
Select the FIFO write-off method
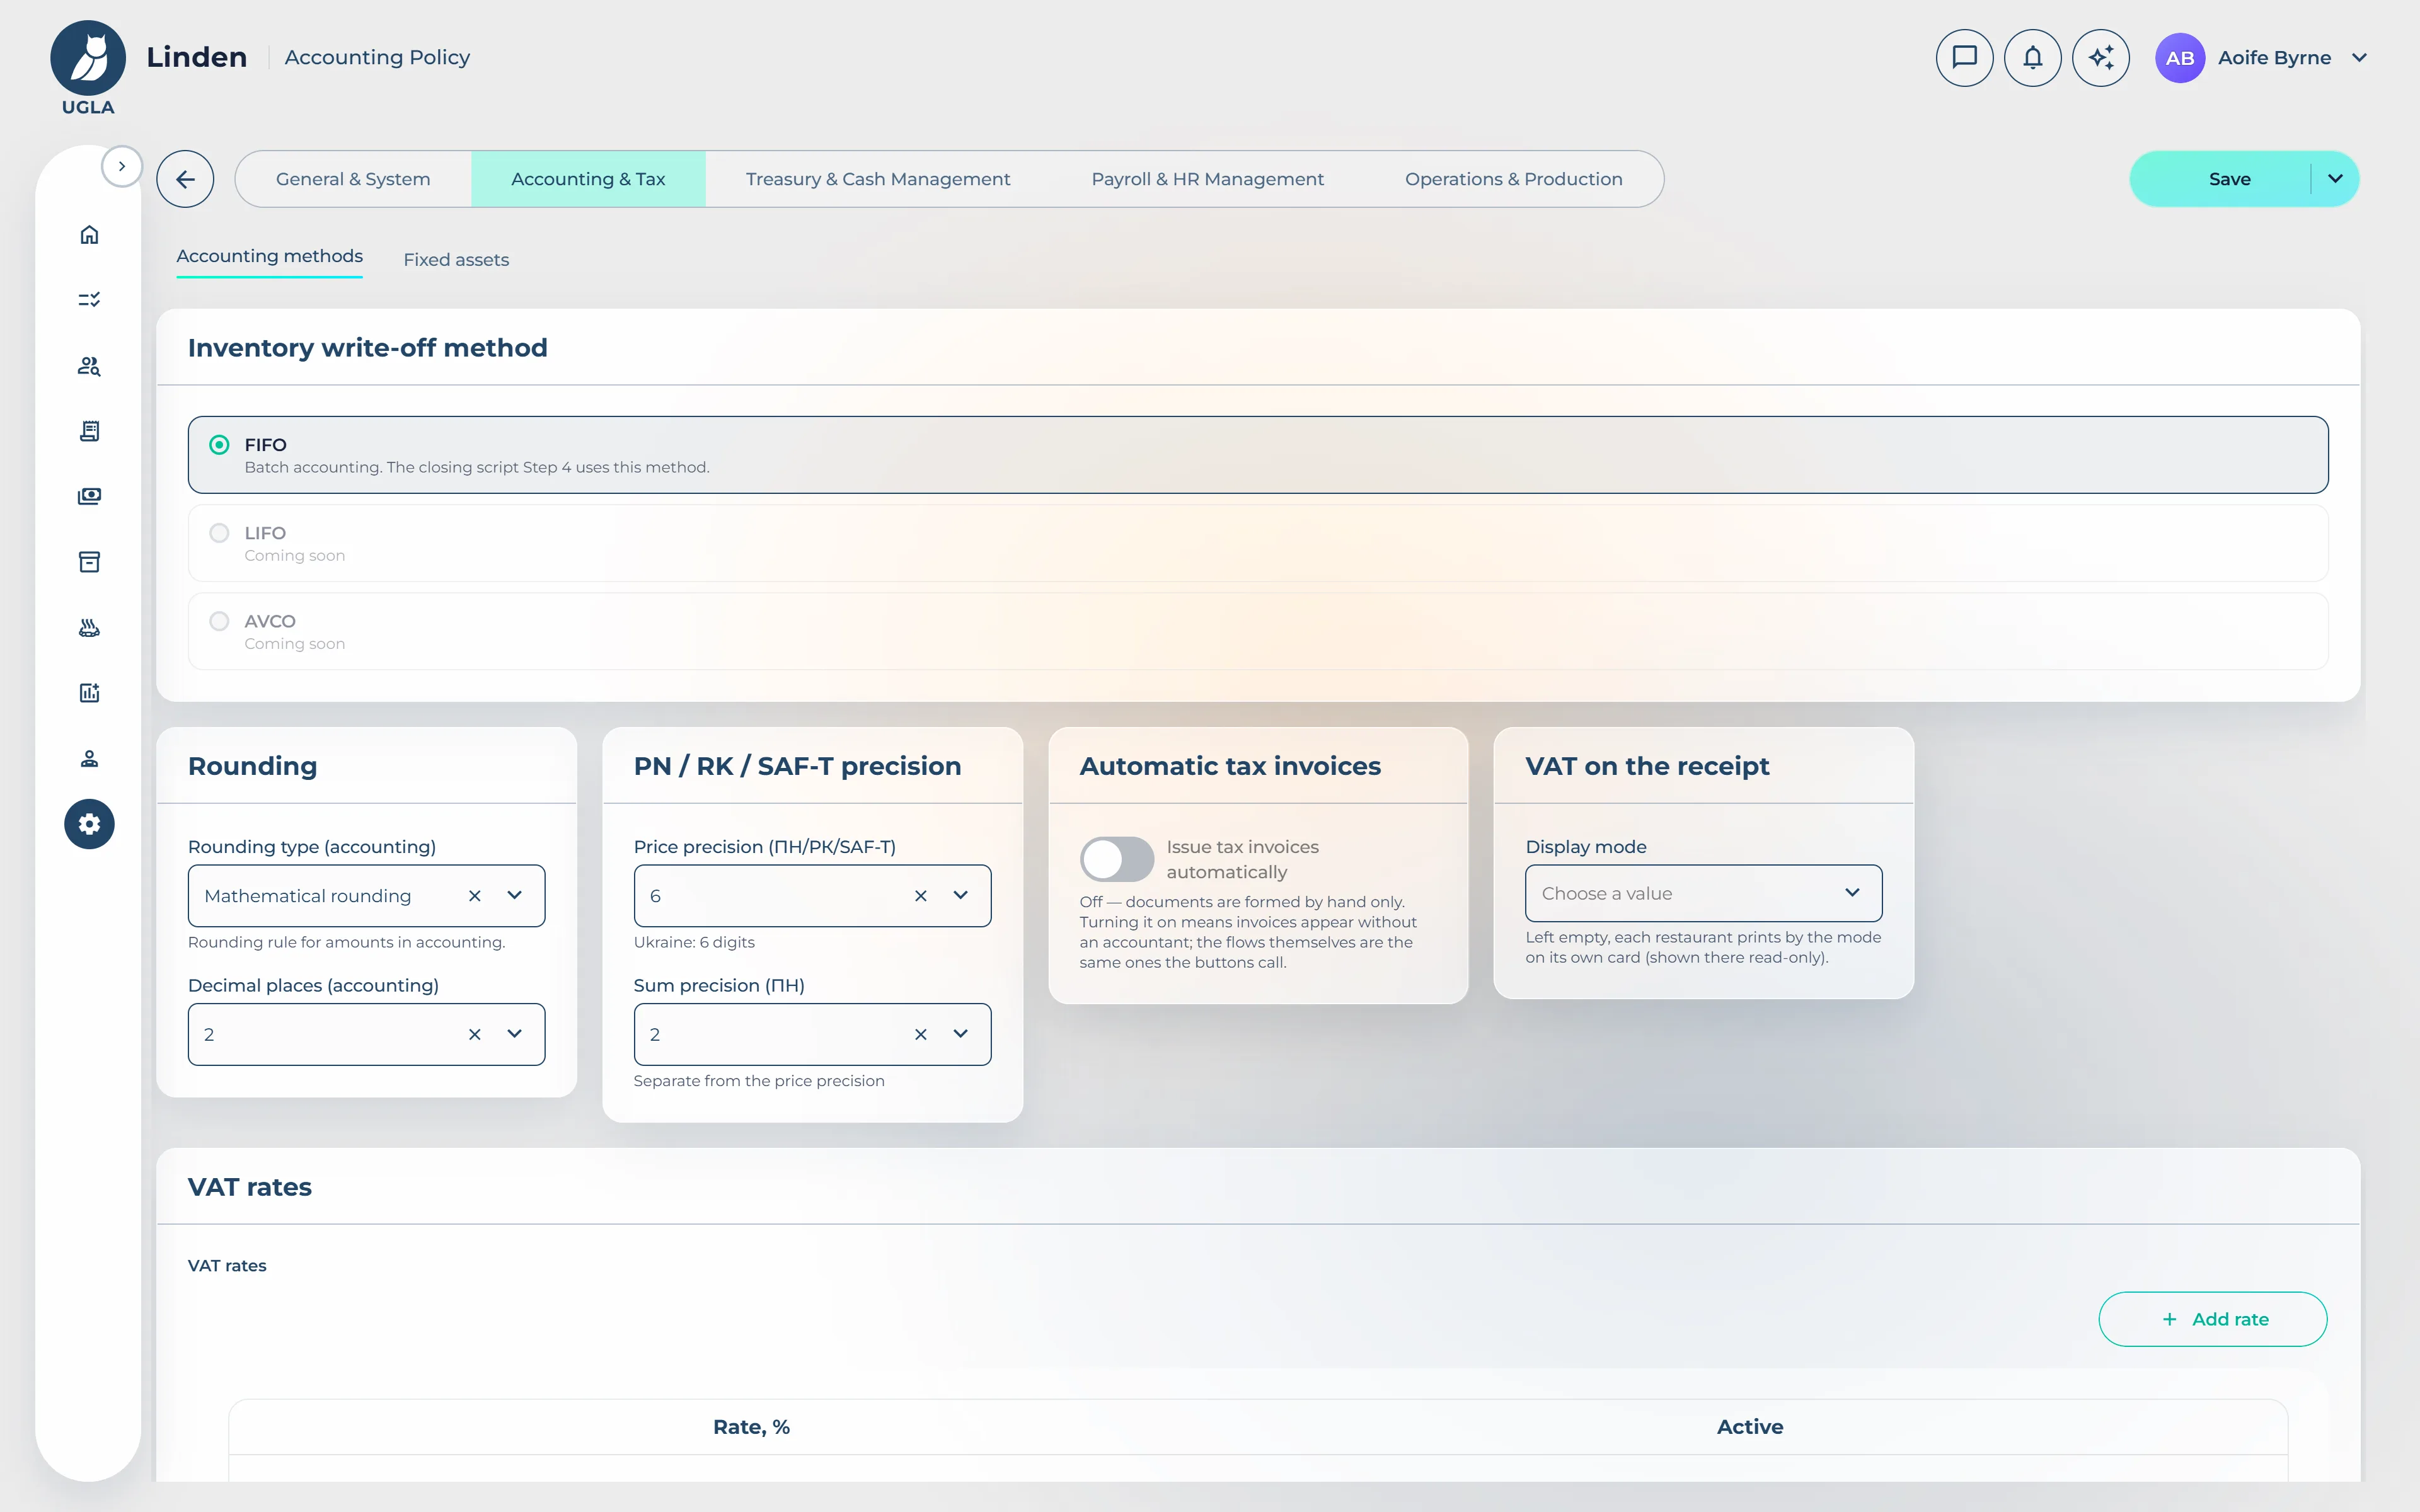pos(1258,455)
